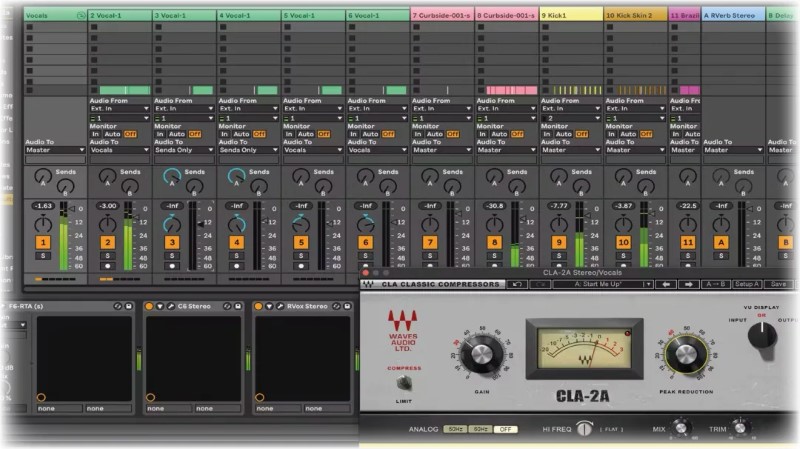
Task: Save the RVox Stereo device preset
Action: pyautogui.click(x=347, y=306)
